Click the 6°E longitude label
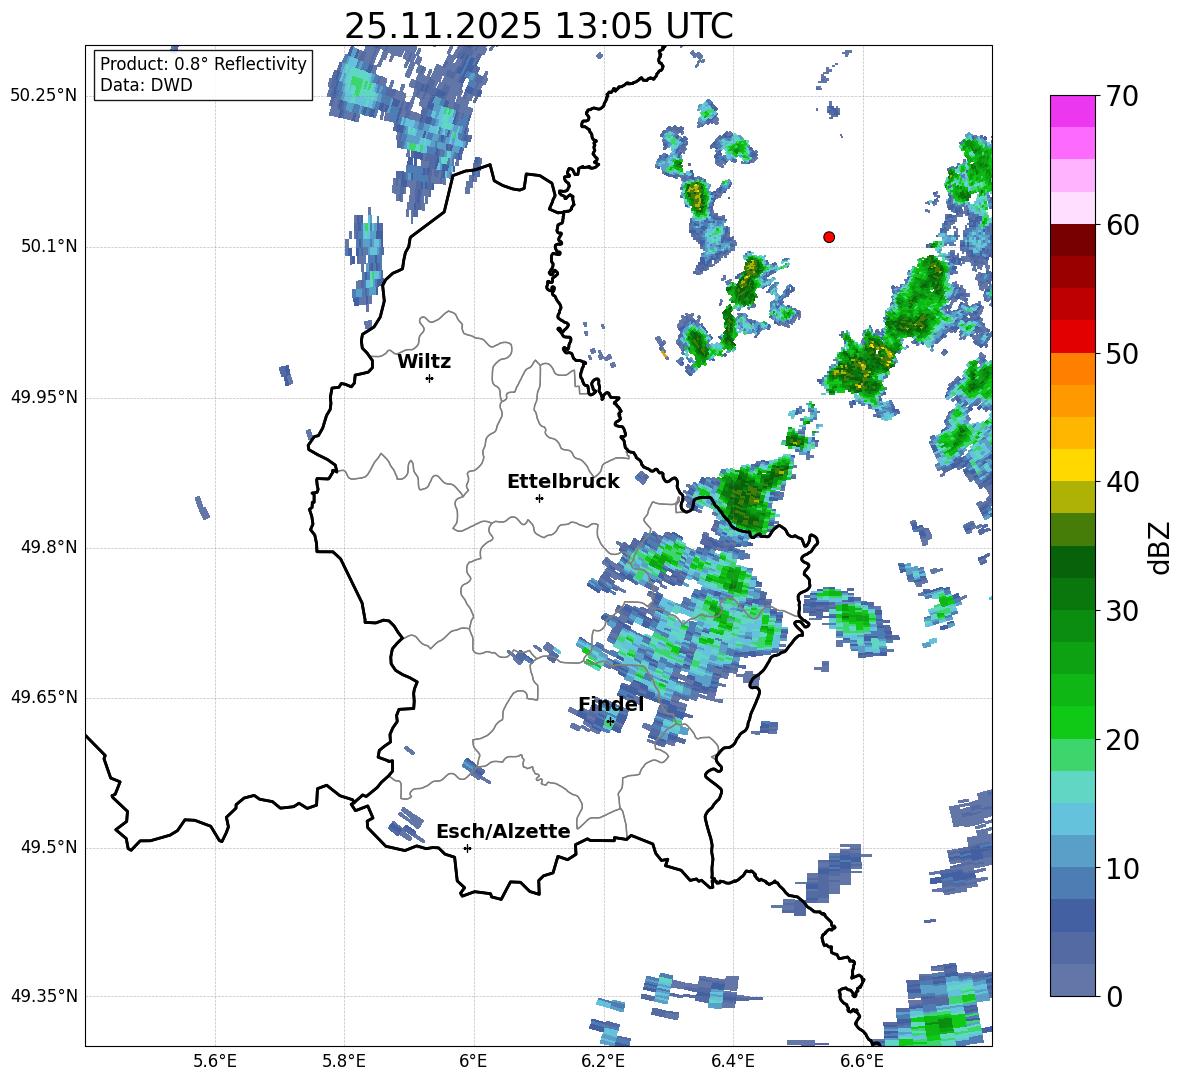 point(473,1061)
